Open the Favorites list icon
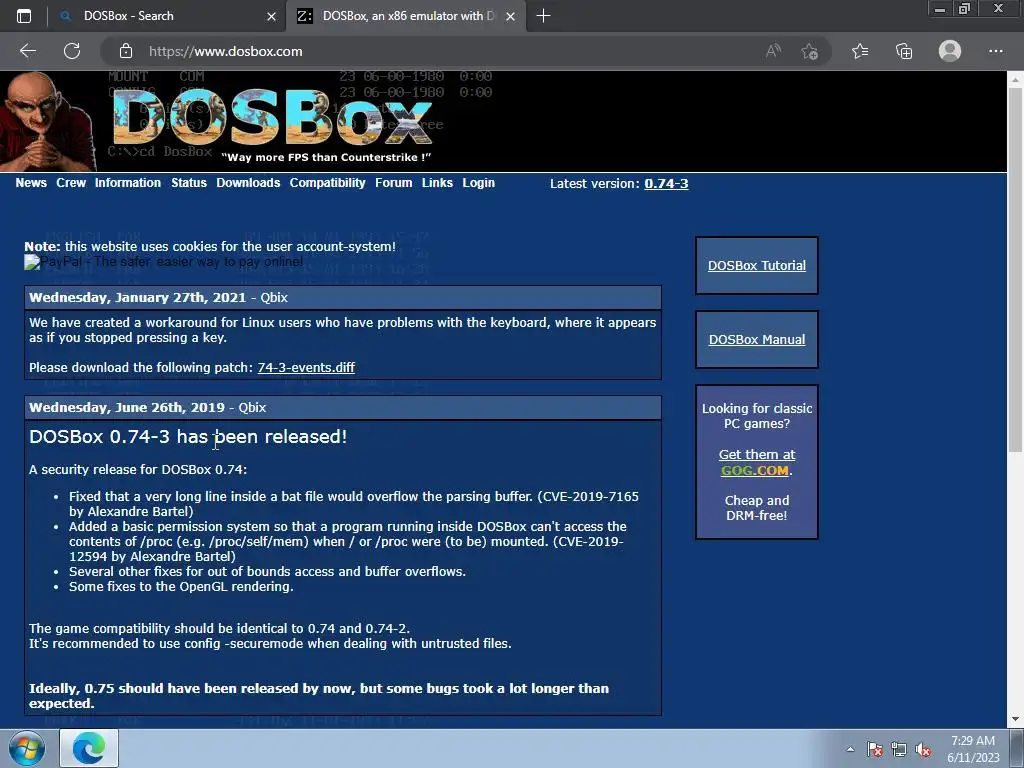The height and width of the screenshot is (768, 1024). click(x=860, y=51)
